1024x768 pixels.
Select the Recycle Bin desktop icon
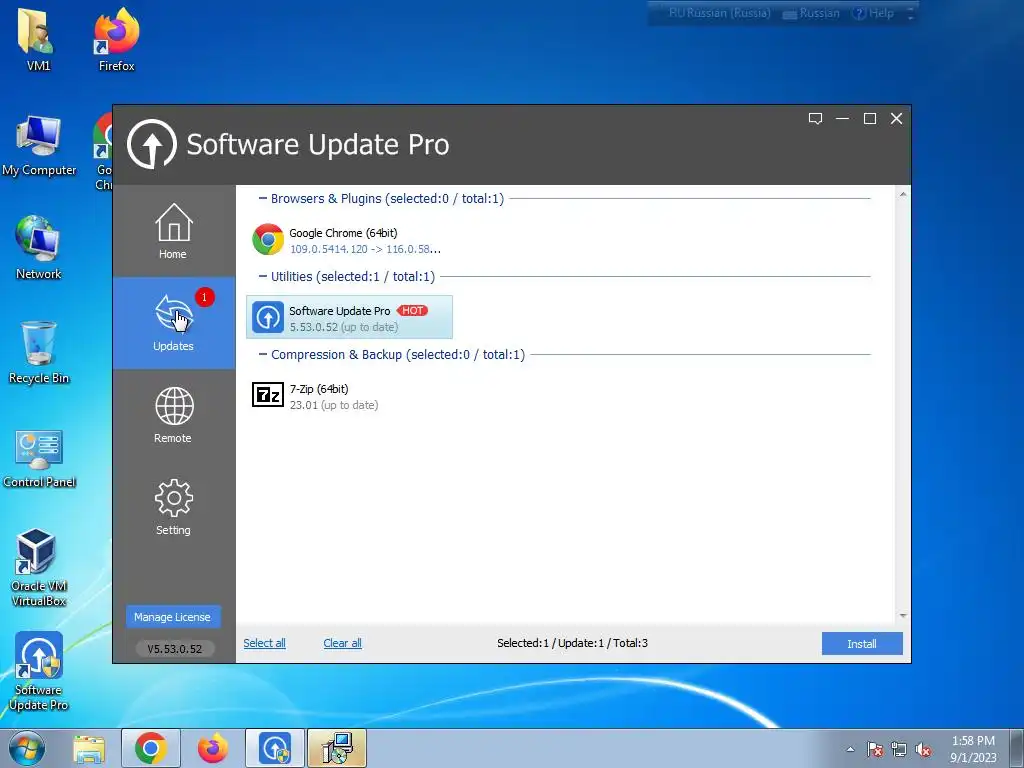point(39,352)
